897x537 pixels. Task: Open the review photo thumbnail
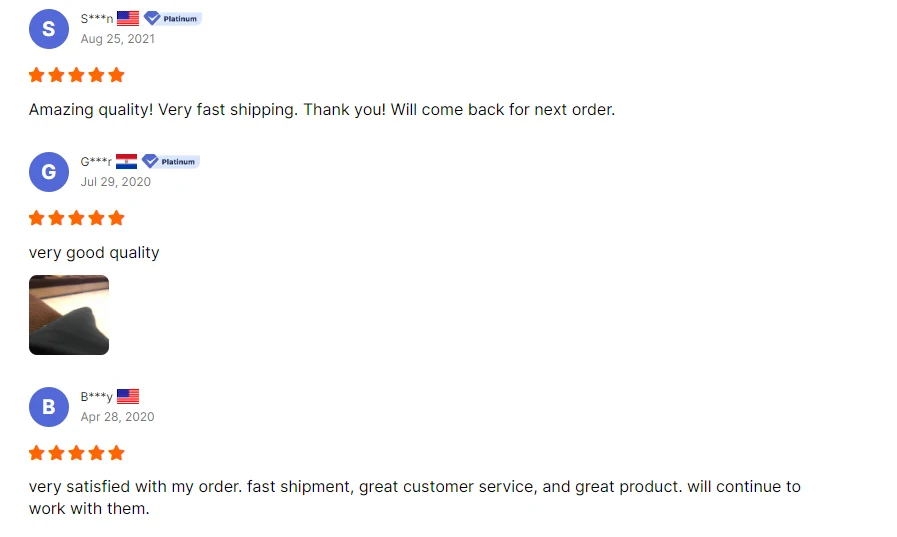[69, 315]
